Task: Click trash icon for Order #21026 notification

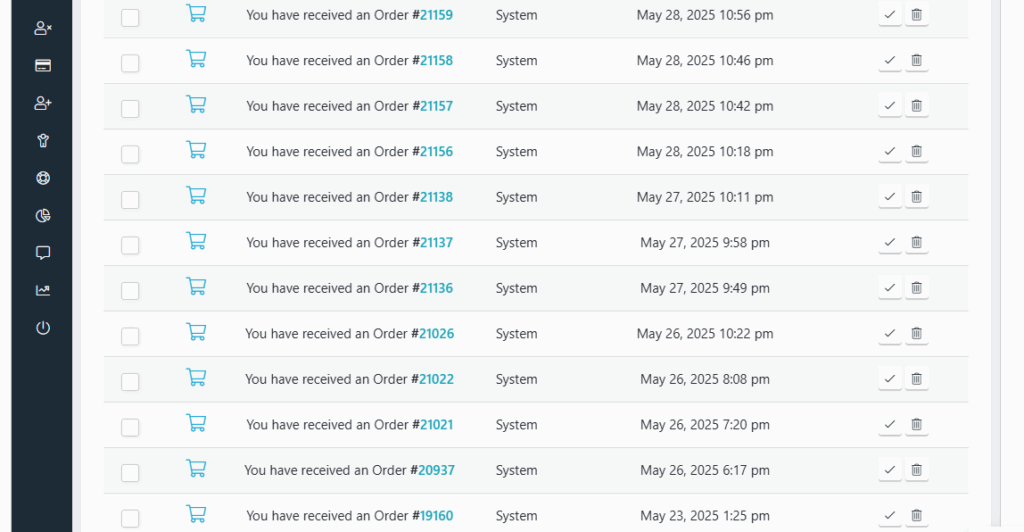Action: click(x=916, y=334)
